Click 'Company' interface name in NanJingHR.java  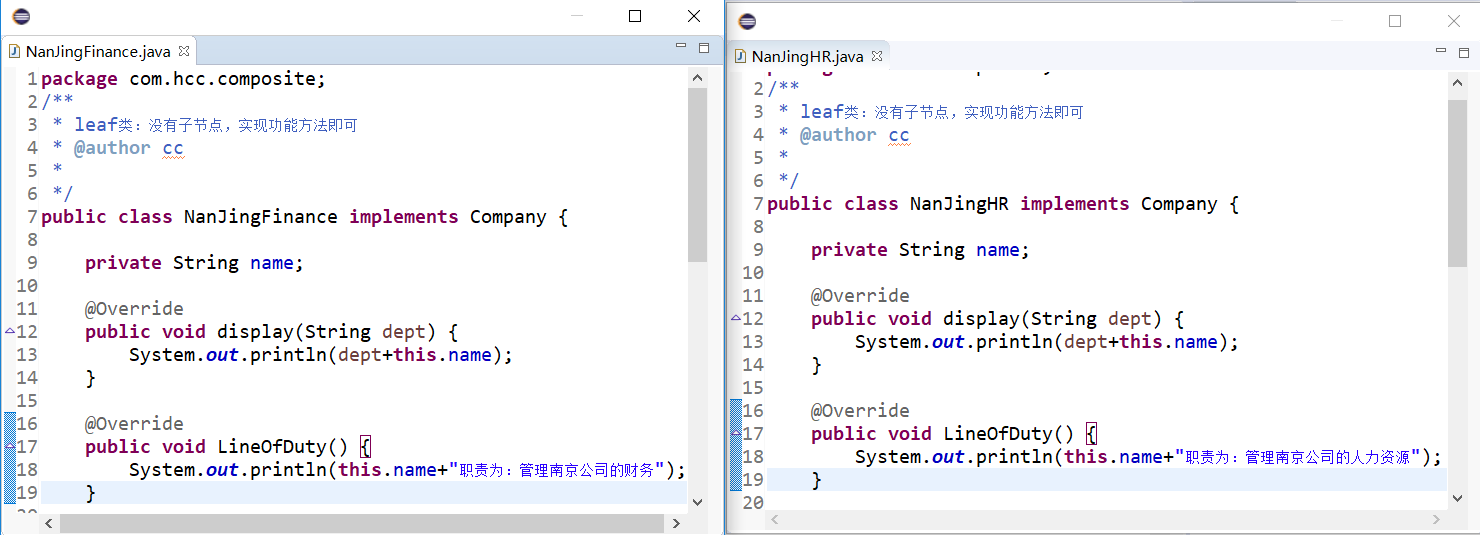1179,204
